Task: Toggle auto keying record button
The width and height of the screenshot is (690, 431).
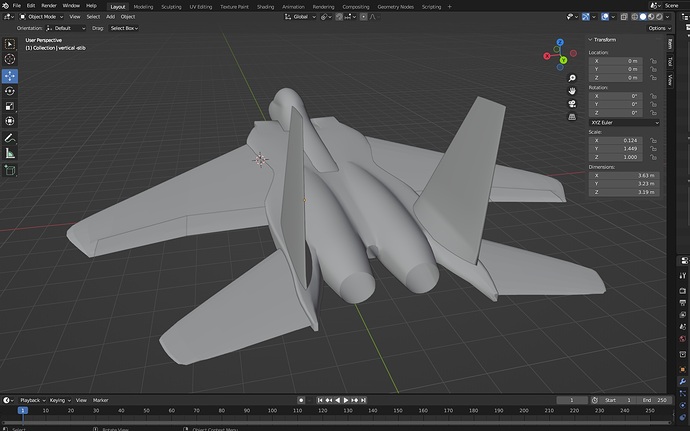Action: (x=301, y=400)
